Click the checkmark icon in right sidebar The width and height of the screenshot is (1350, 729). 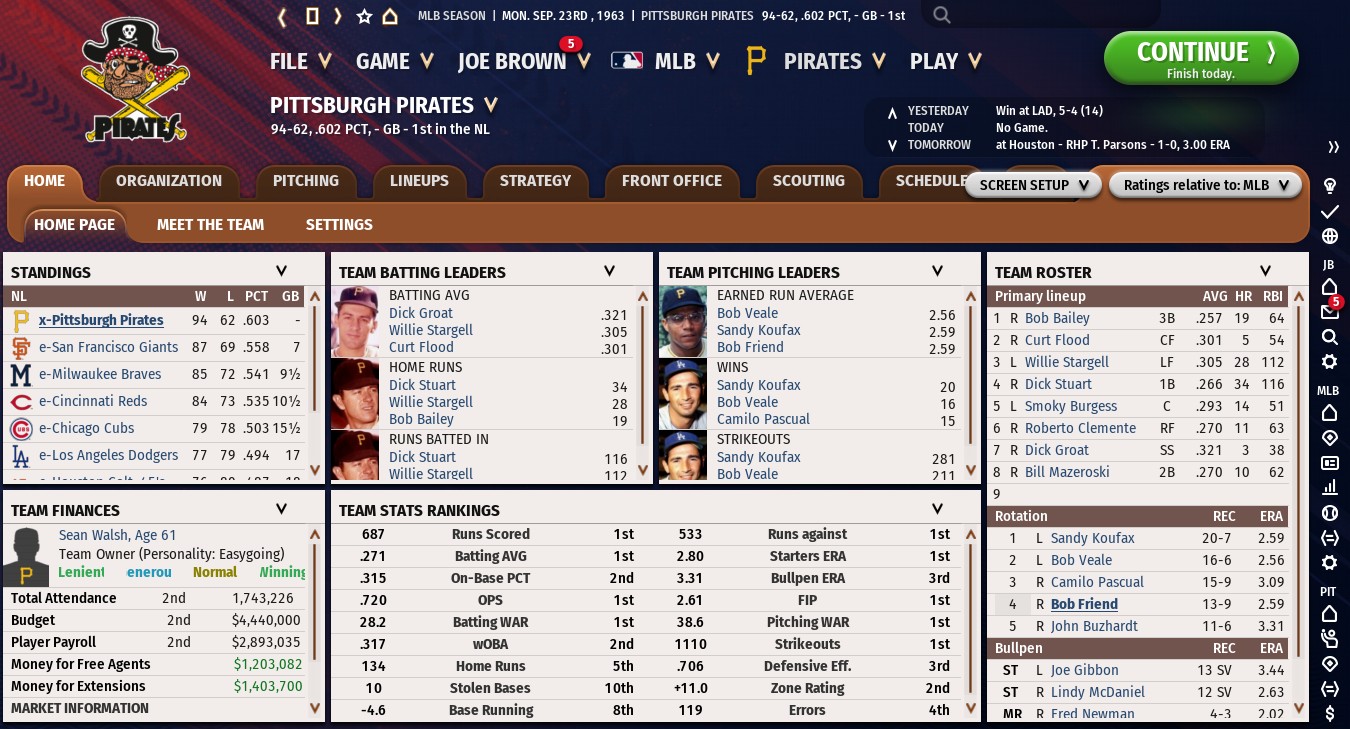(1330, 212)
